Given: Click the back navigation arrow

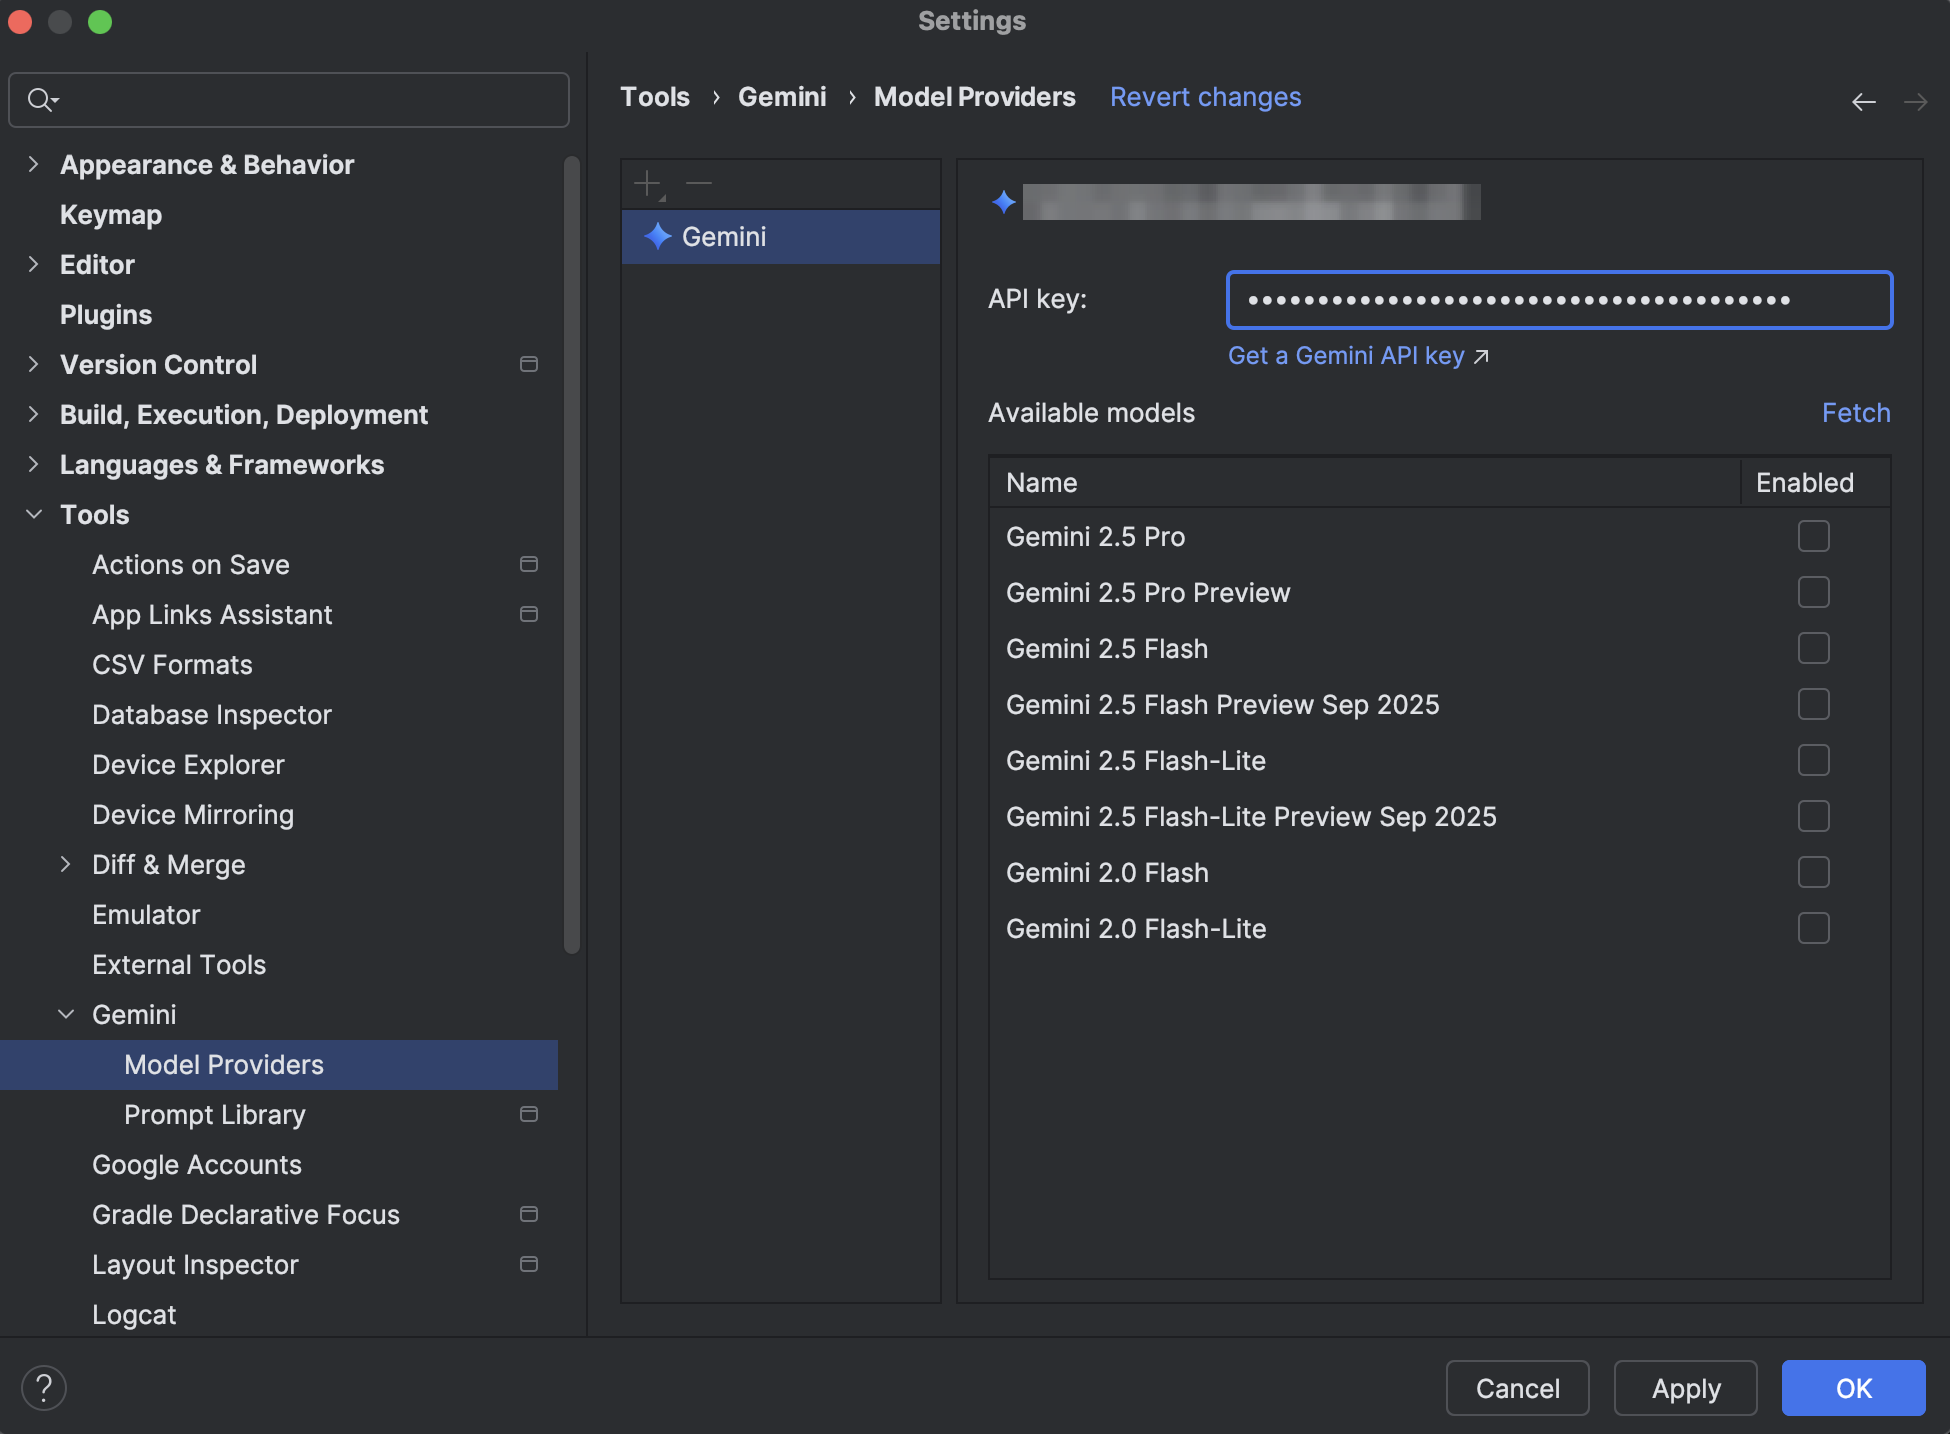Looking at the screenshot, I should coord(1864,101).
